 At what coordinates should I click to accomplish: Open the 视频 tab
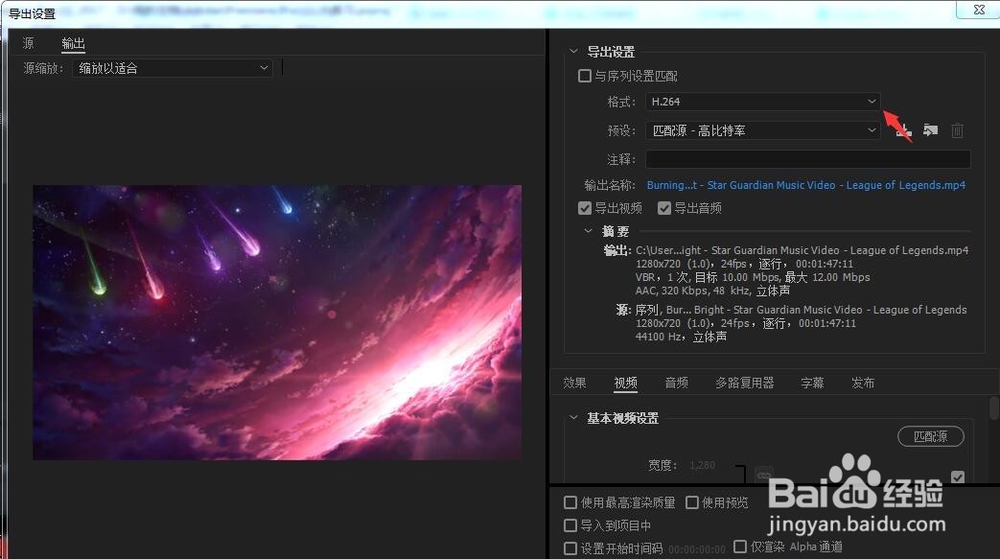626,382
